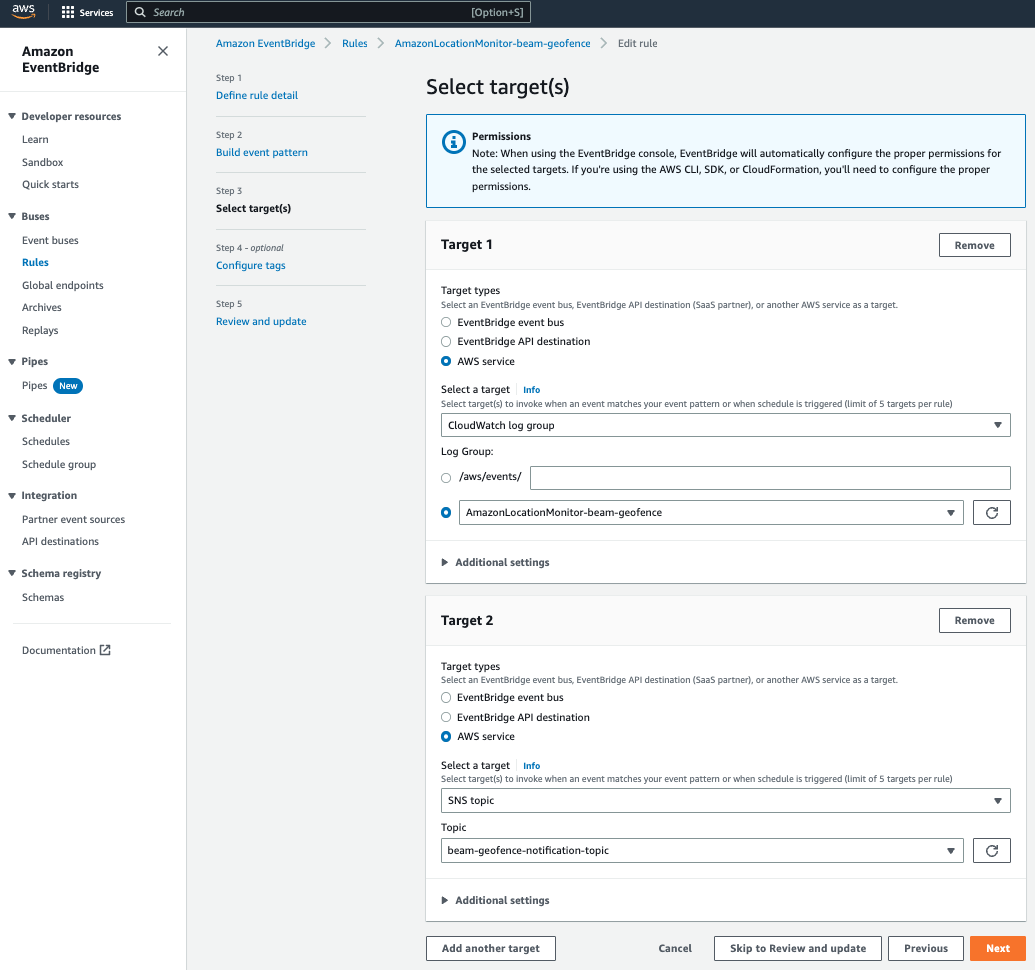Choose EventBridge API destination for Target 2
The height and width of the screenshot is (970, 1035).
[x=445, y=717]
